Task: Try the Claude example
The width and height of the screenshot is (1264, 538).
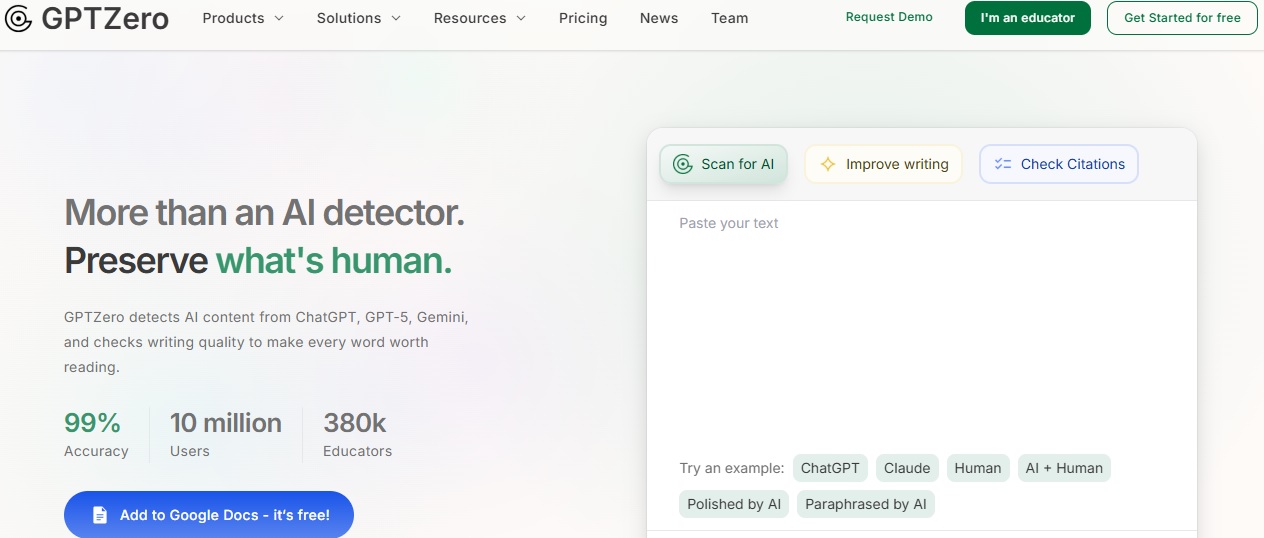Action: (x=907, y=468)
